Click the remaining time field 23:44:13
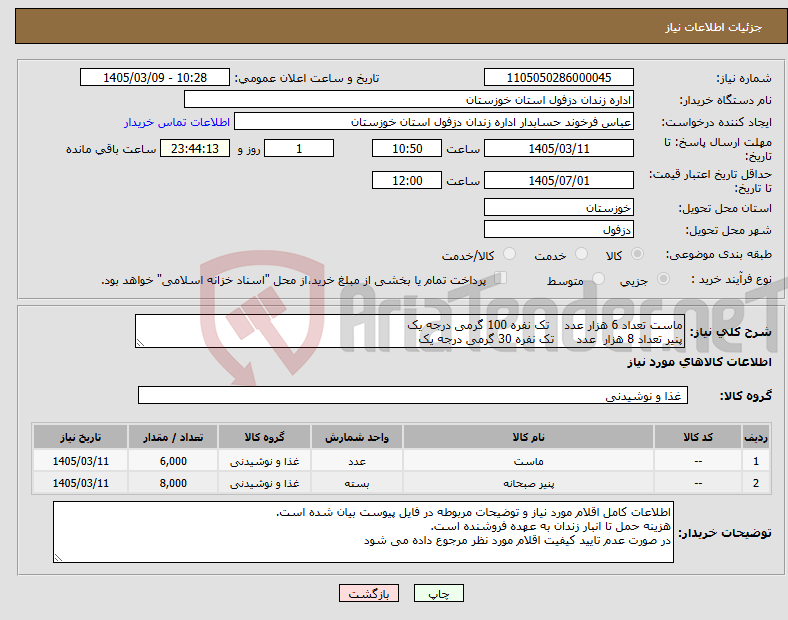 195,149
